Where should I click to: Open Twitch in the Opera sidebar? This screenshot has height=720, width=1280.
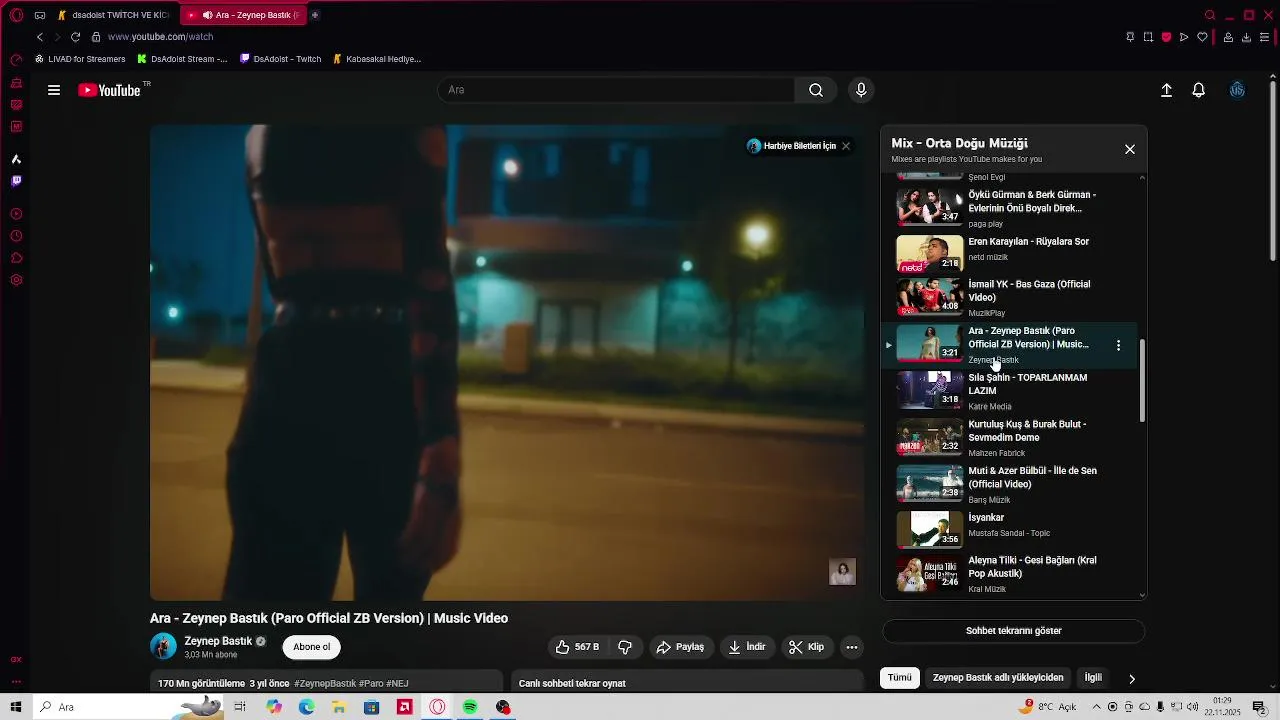pos(16,181)
